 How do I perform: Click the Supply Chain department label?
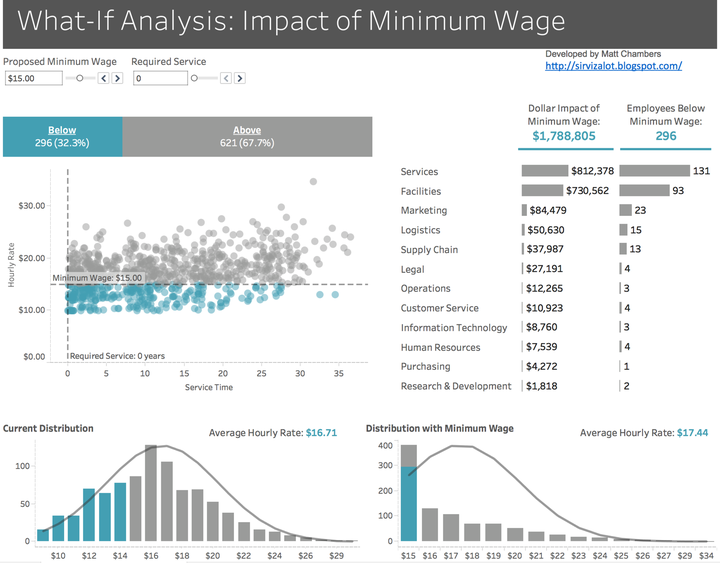coord(429,250)
